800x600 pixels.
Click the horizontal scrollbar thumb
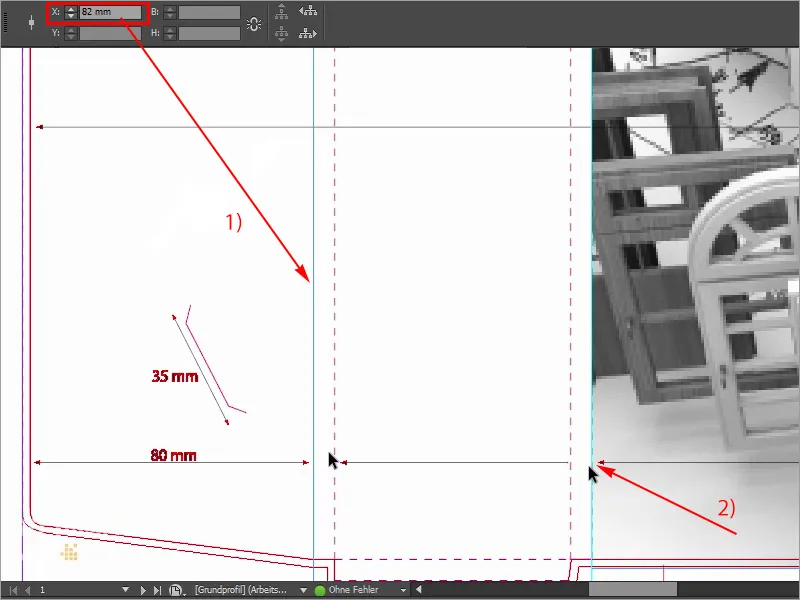click(633, 590)
